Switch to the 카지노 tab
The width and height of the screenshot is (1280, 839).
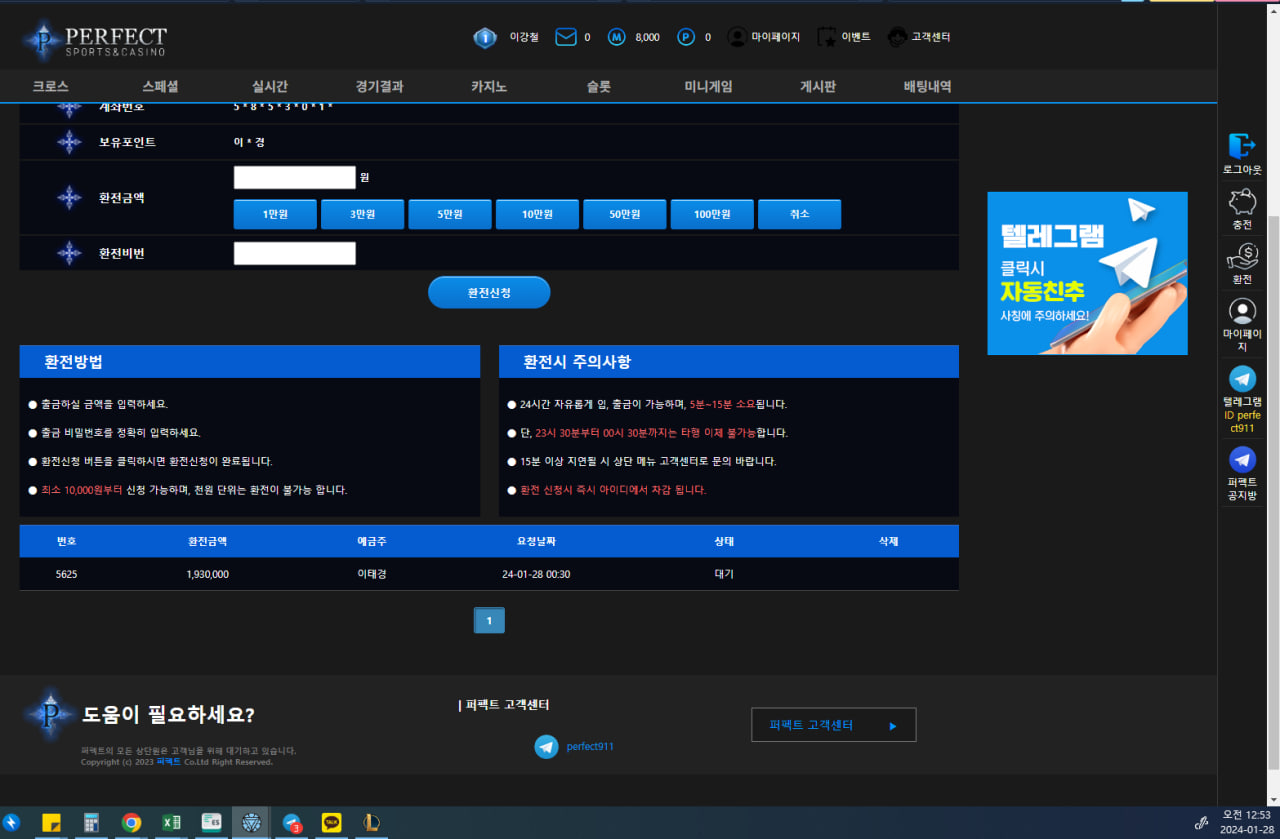click(x=489, y=86)
